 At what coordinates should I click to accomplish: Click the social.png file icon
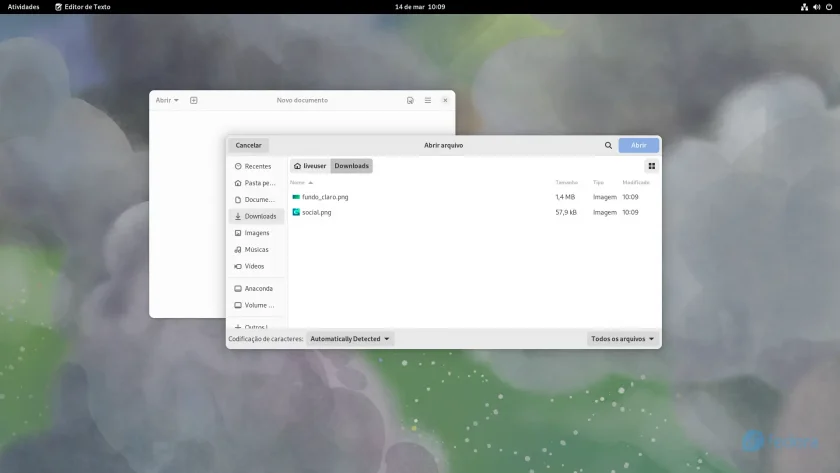coord(296,212)
